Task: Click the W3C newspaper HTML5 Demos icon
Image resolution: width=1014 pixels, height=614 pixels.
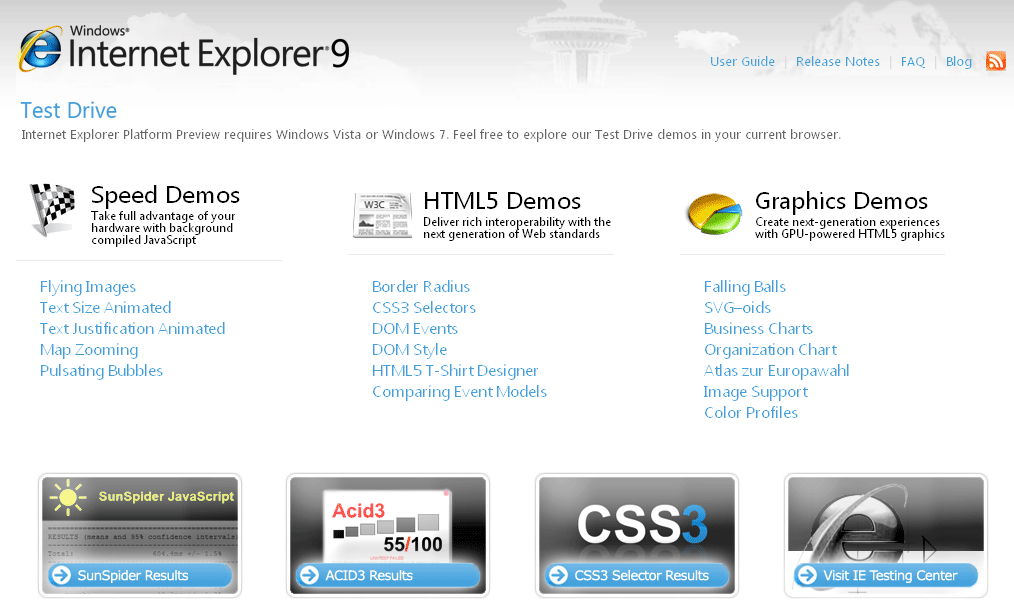Action: (x=383, y=215)
